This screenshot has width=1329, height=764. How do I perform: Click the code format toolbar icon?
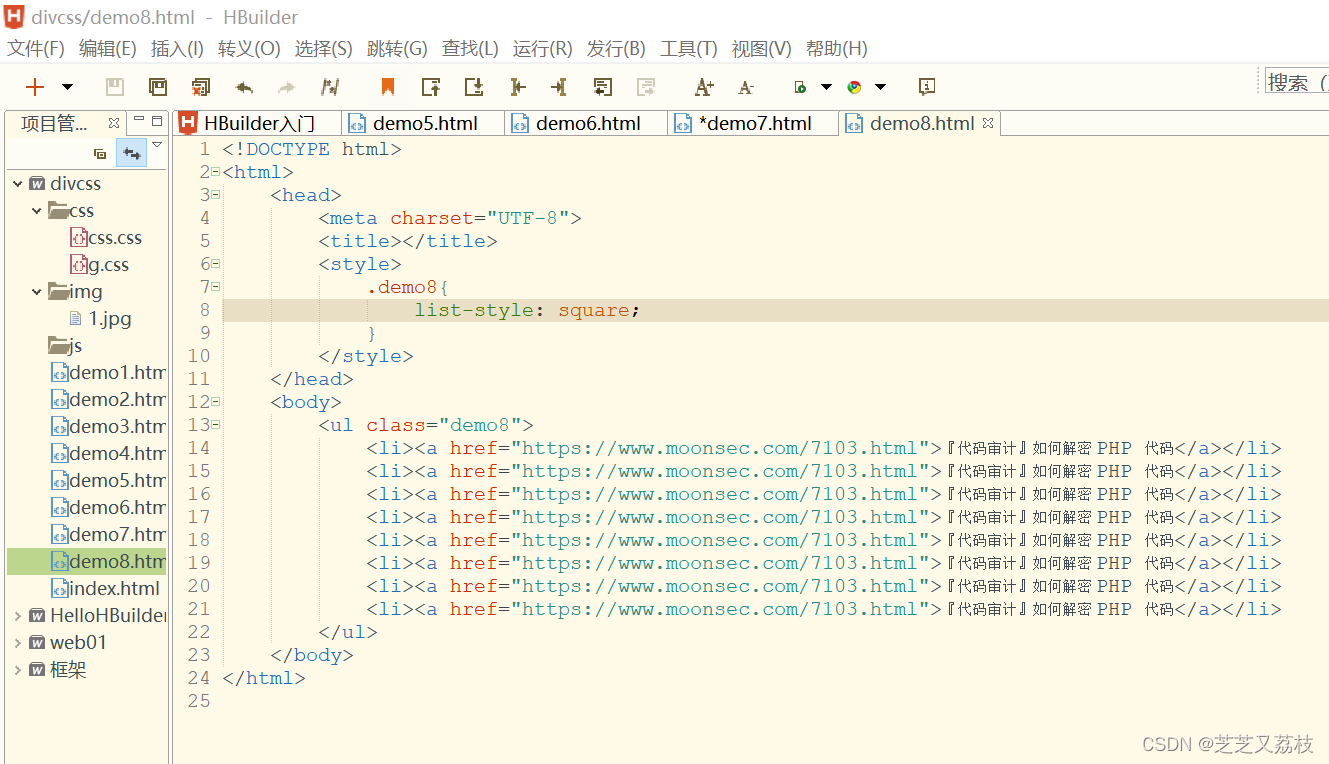330,87
